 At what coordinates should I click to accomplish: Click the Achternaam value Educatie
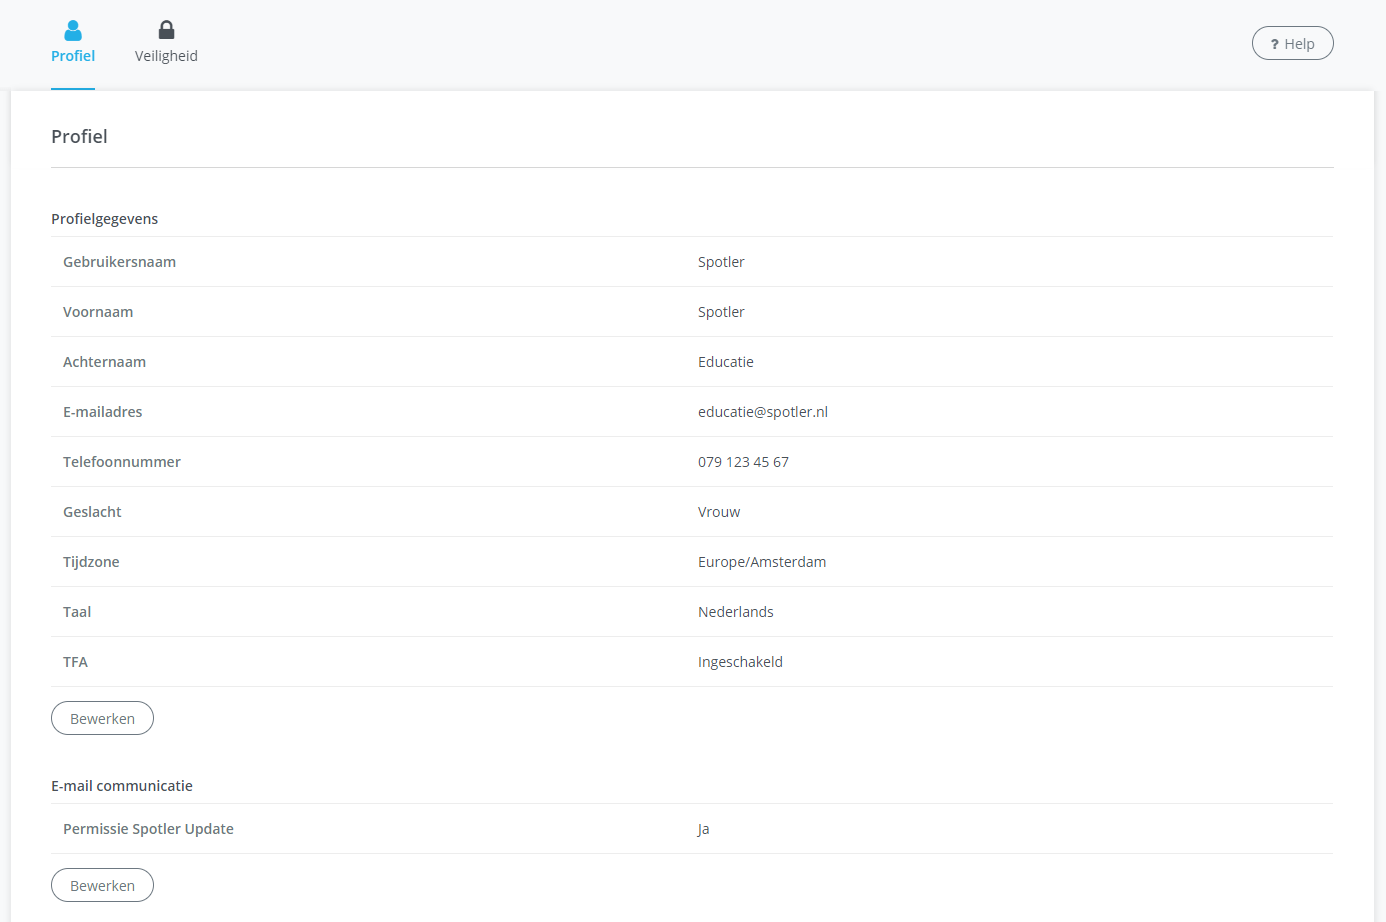(x=725, y=362)
